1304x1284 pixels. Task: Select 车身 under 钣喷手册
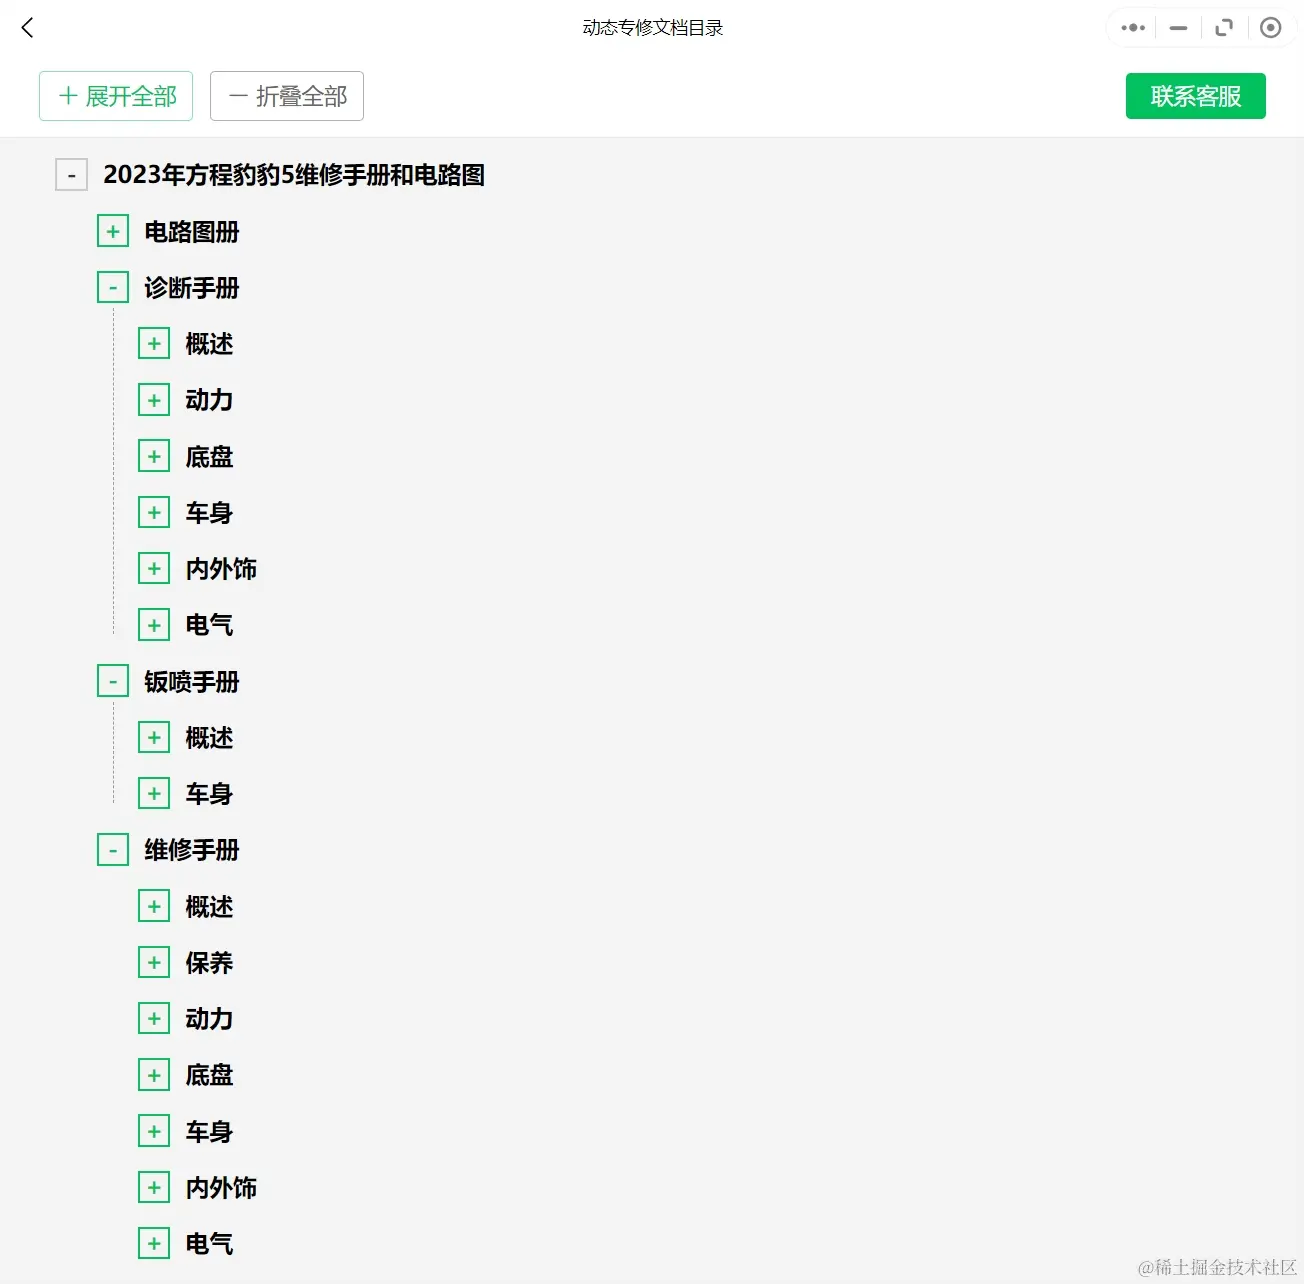208,793
